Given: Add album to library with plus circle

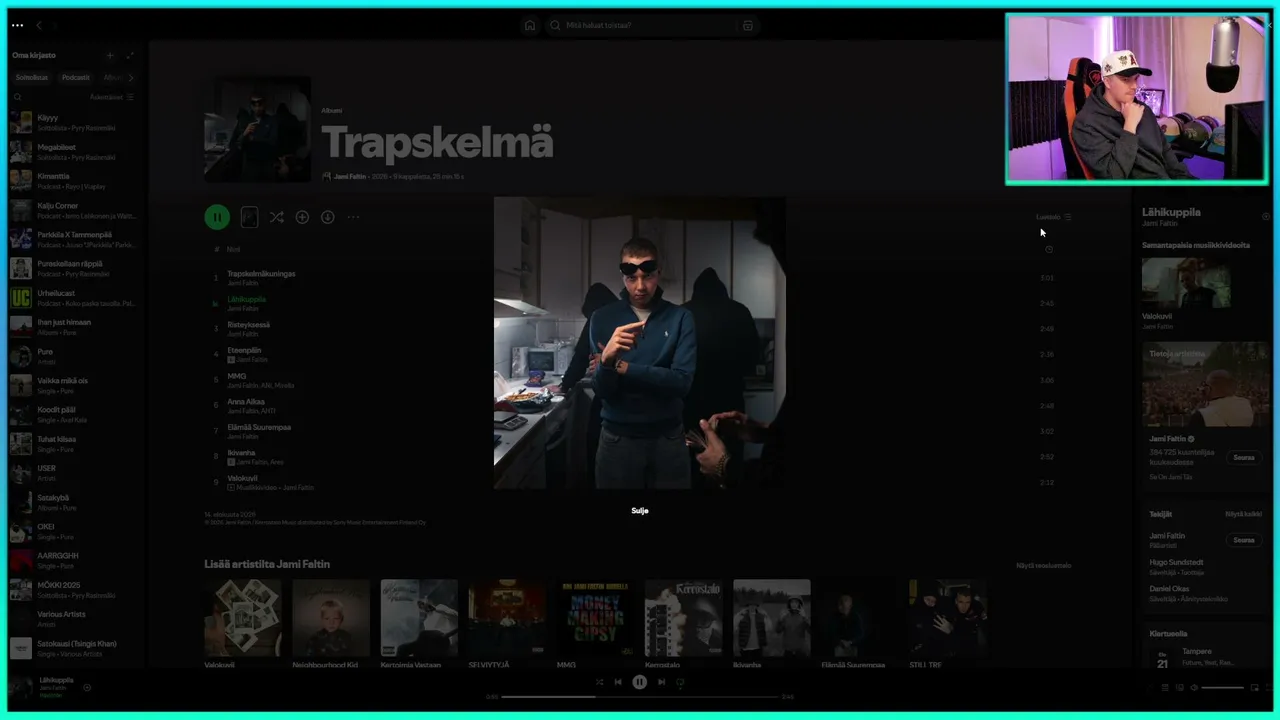Looking at the screenshot, I should pyautogui.click(x=302, y=217).
